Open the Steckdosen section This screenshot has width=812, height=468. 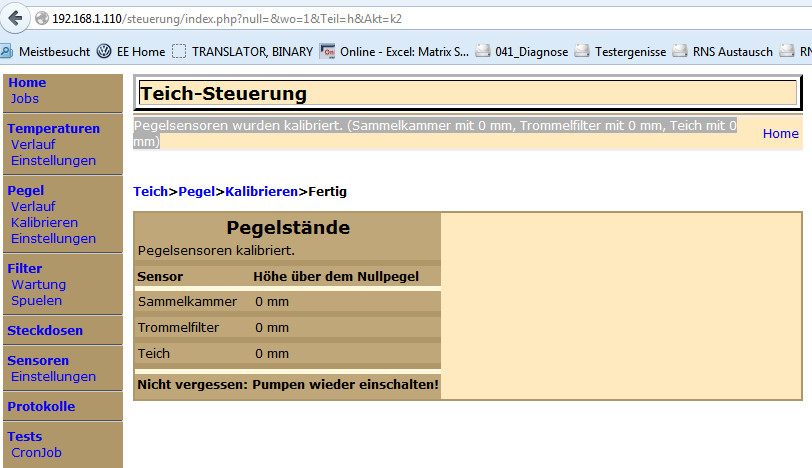pyautogui.click(x=45, y=330)
